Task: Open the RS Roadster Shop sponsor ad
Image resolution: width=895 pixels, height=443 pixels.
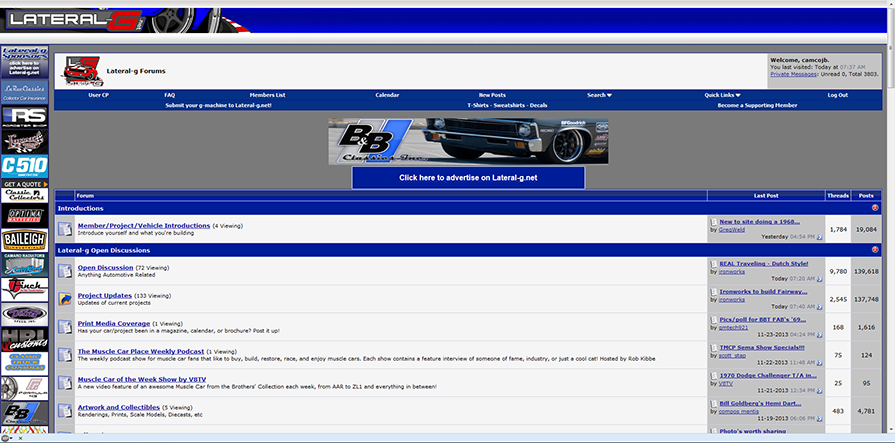Action: pos(25,116)
